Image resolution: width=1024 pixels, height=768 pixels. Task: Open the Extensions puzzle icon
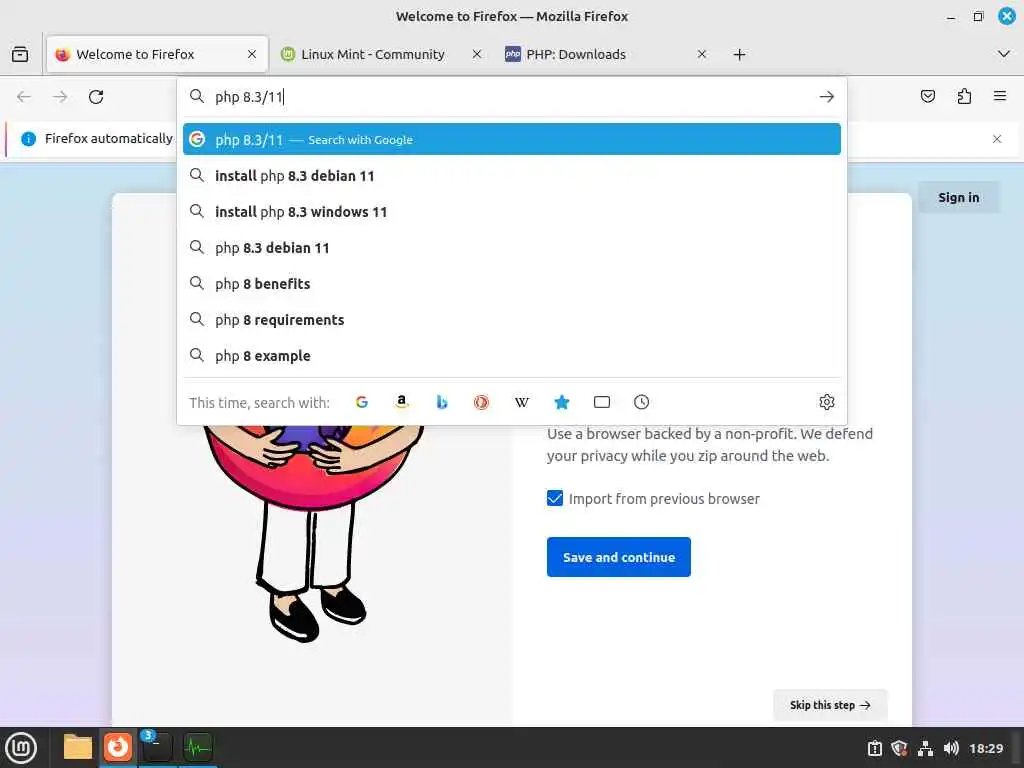click(964, 97)
